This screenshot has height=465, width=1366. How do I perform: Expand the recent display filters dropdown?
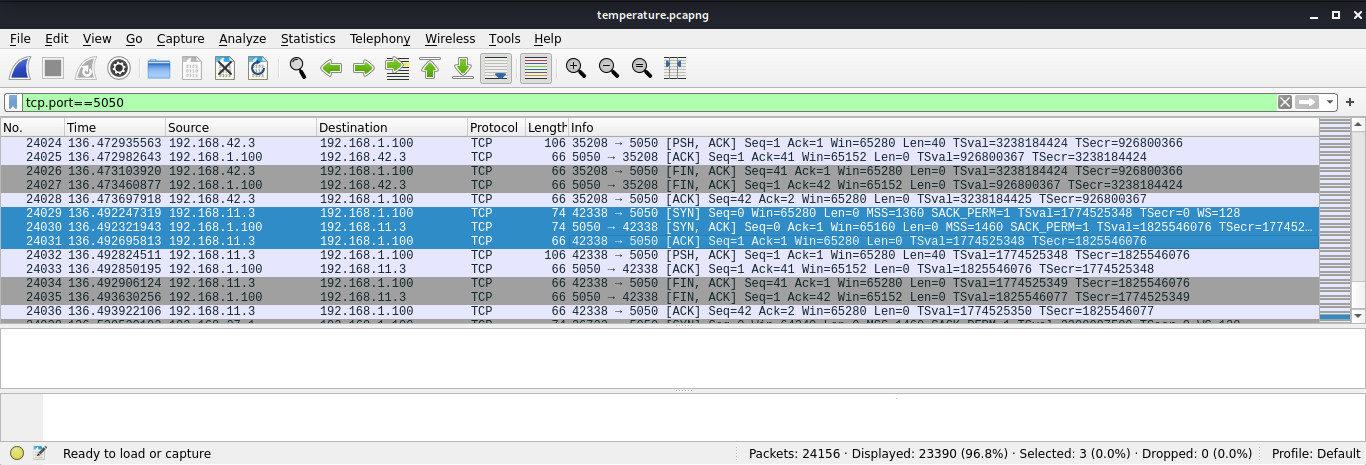[x=1330, y=102]
